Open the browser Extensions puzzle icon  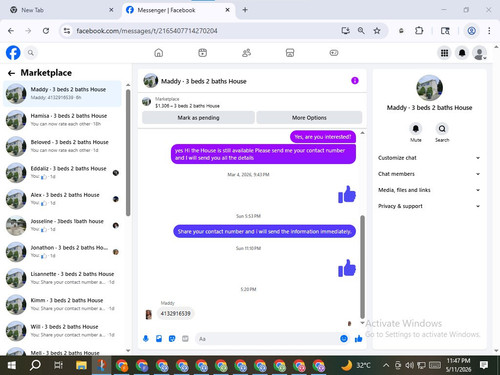pos(419,31)
